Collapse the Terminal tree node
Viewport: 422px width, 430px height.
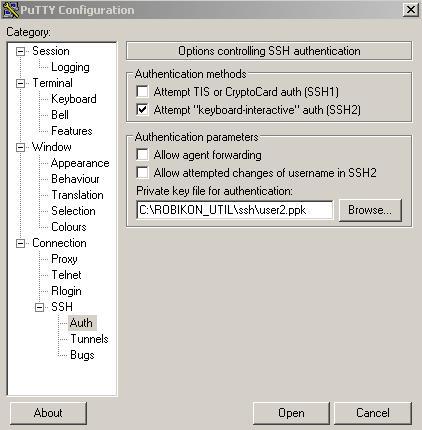(x=20, y=83)
